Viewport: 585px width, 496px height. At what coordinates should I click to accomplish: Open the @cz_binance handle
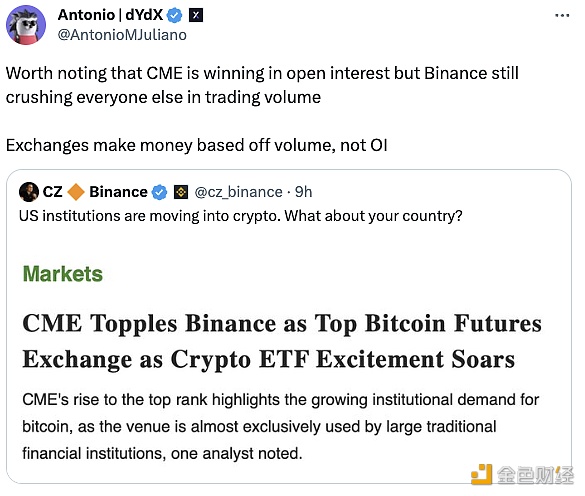pos(238,192)
